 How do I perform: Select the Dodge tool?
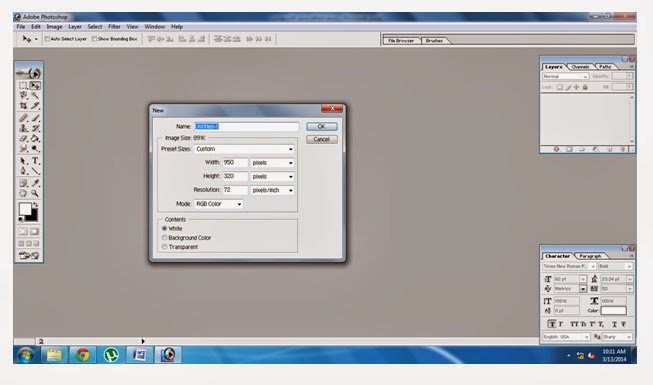35,148
